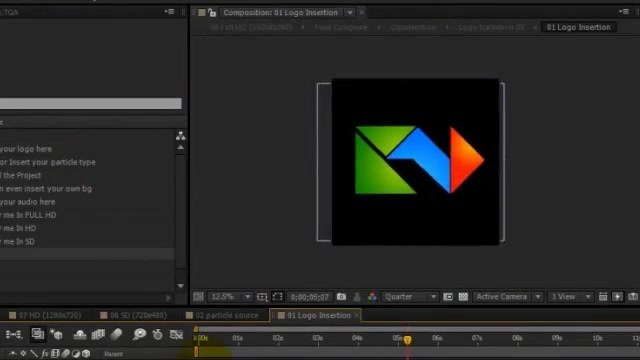Open the Active Camera dropdown

(508, 297)
